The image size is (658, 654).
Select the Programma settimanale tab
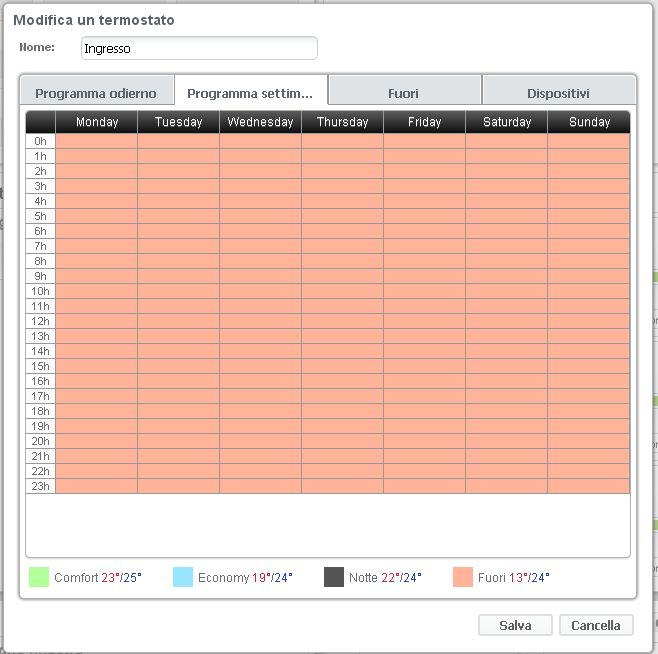click(250, 93)
